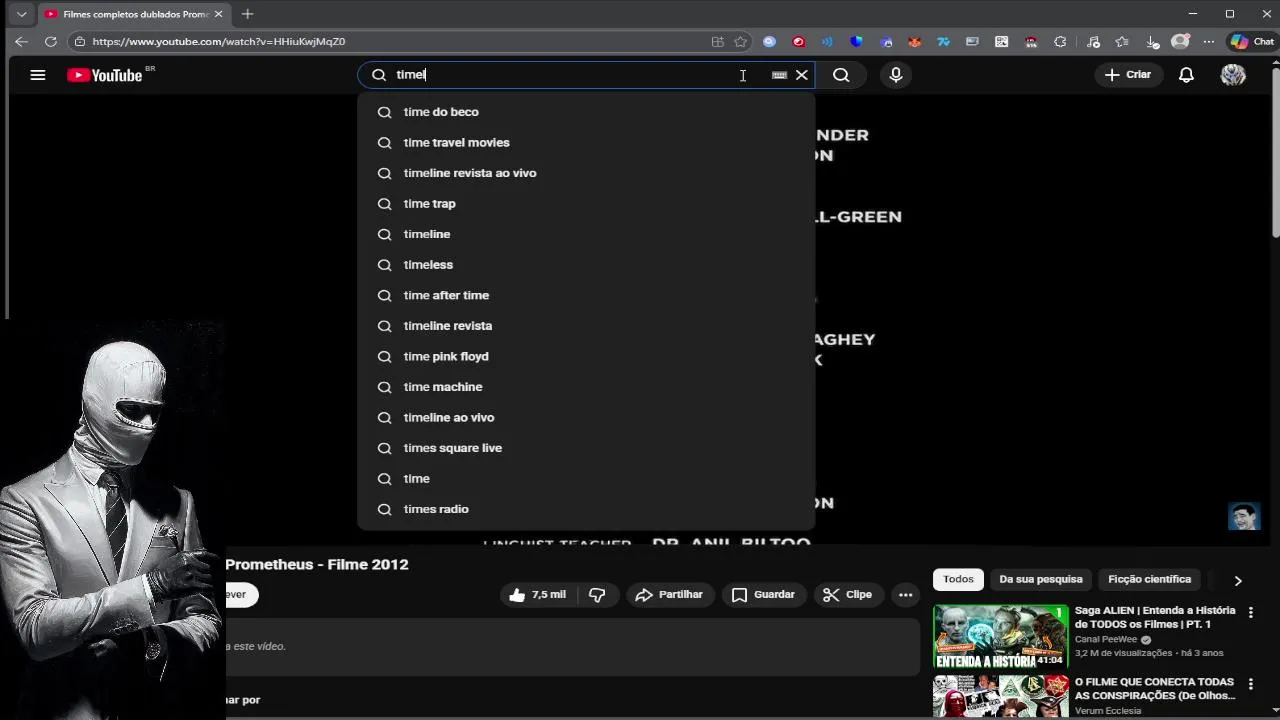
Task: Select suggestion 'time travel movies'
Action: [x=586, y=143]
